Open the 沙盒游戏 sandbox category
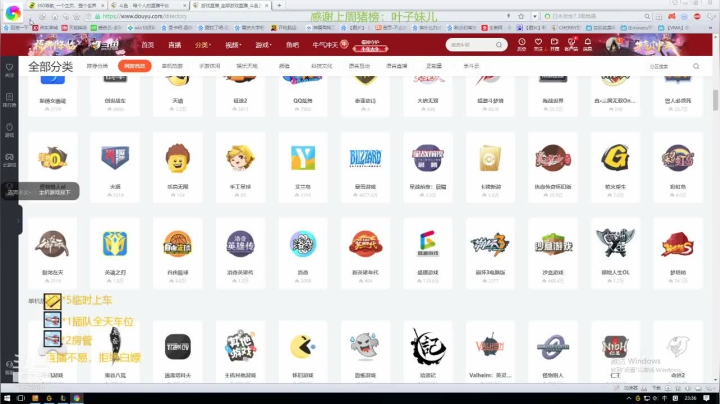The height and width of the screenshot is (404, 720). (552, 253)
